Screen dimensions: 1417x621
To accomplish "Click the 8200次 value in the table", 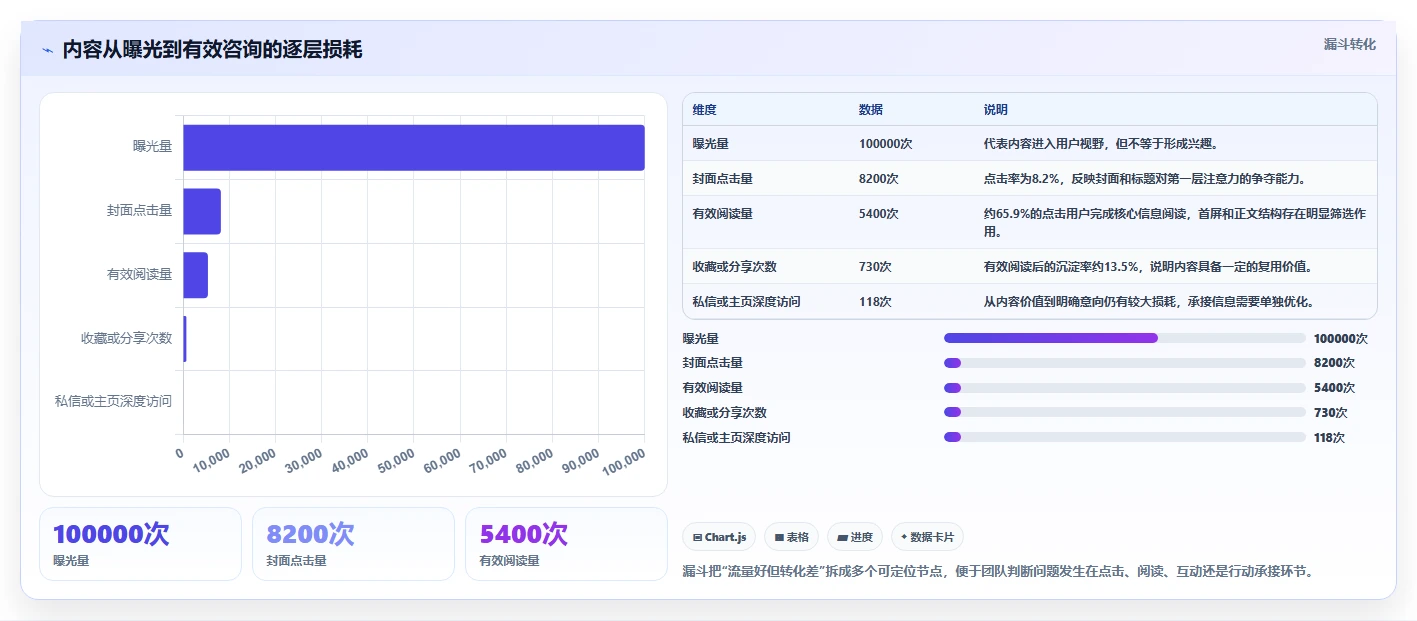I will click(879, 179).
